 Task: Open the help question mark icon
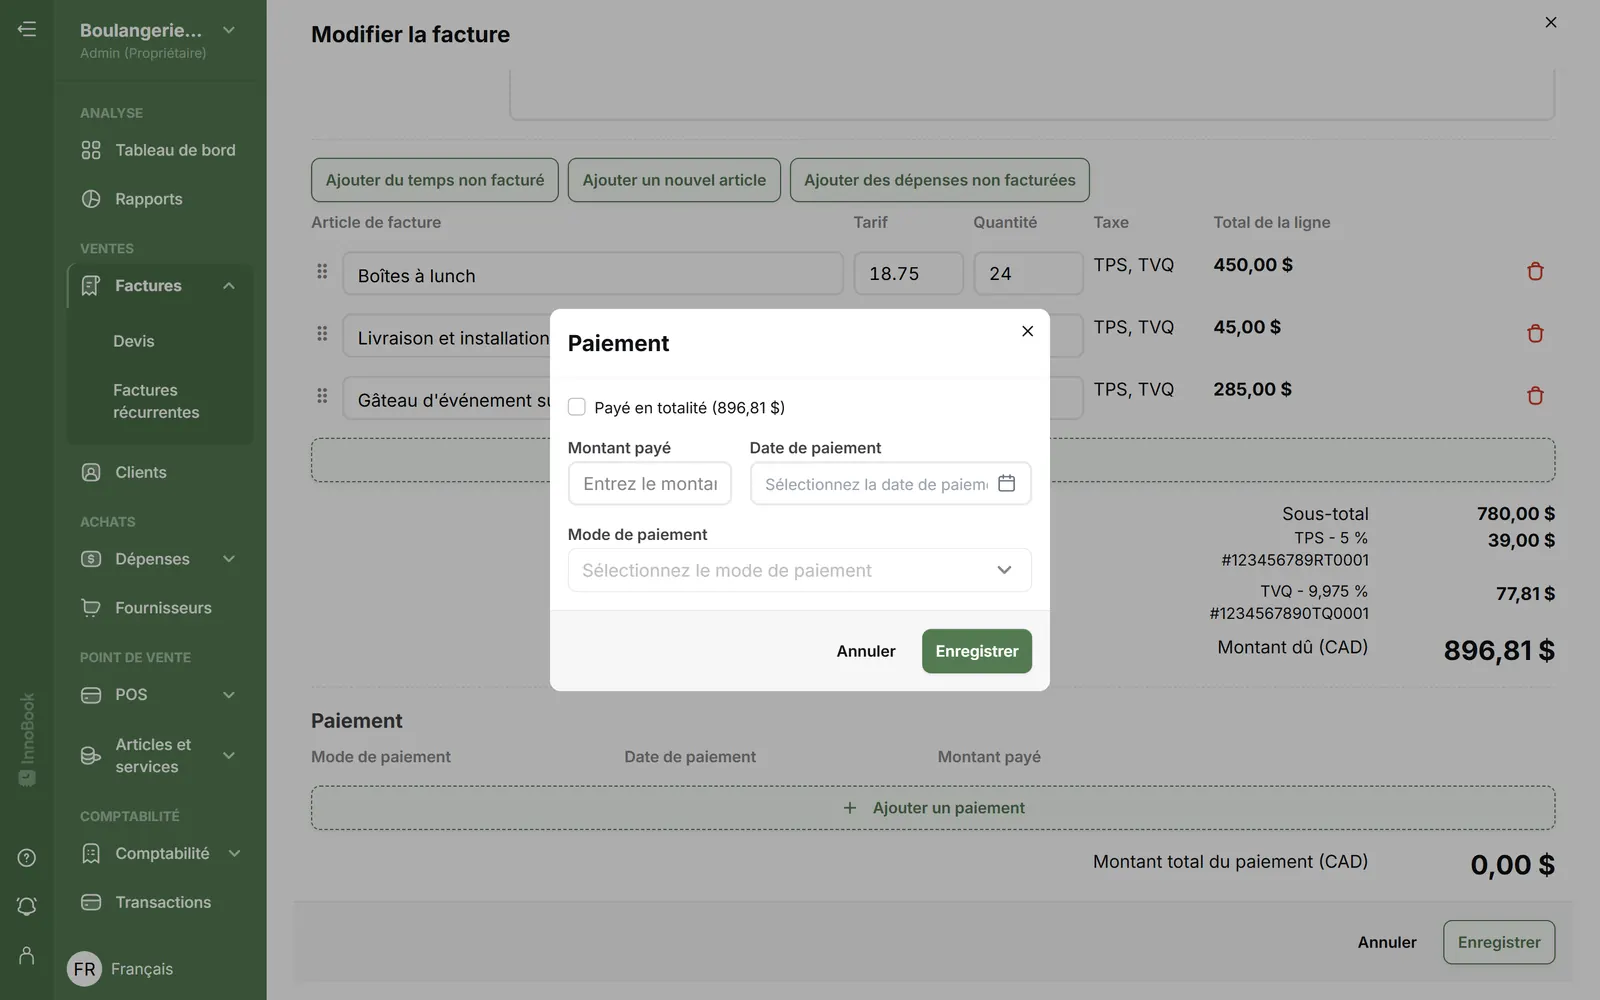point(27,858)
